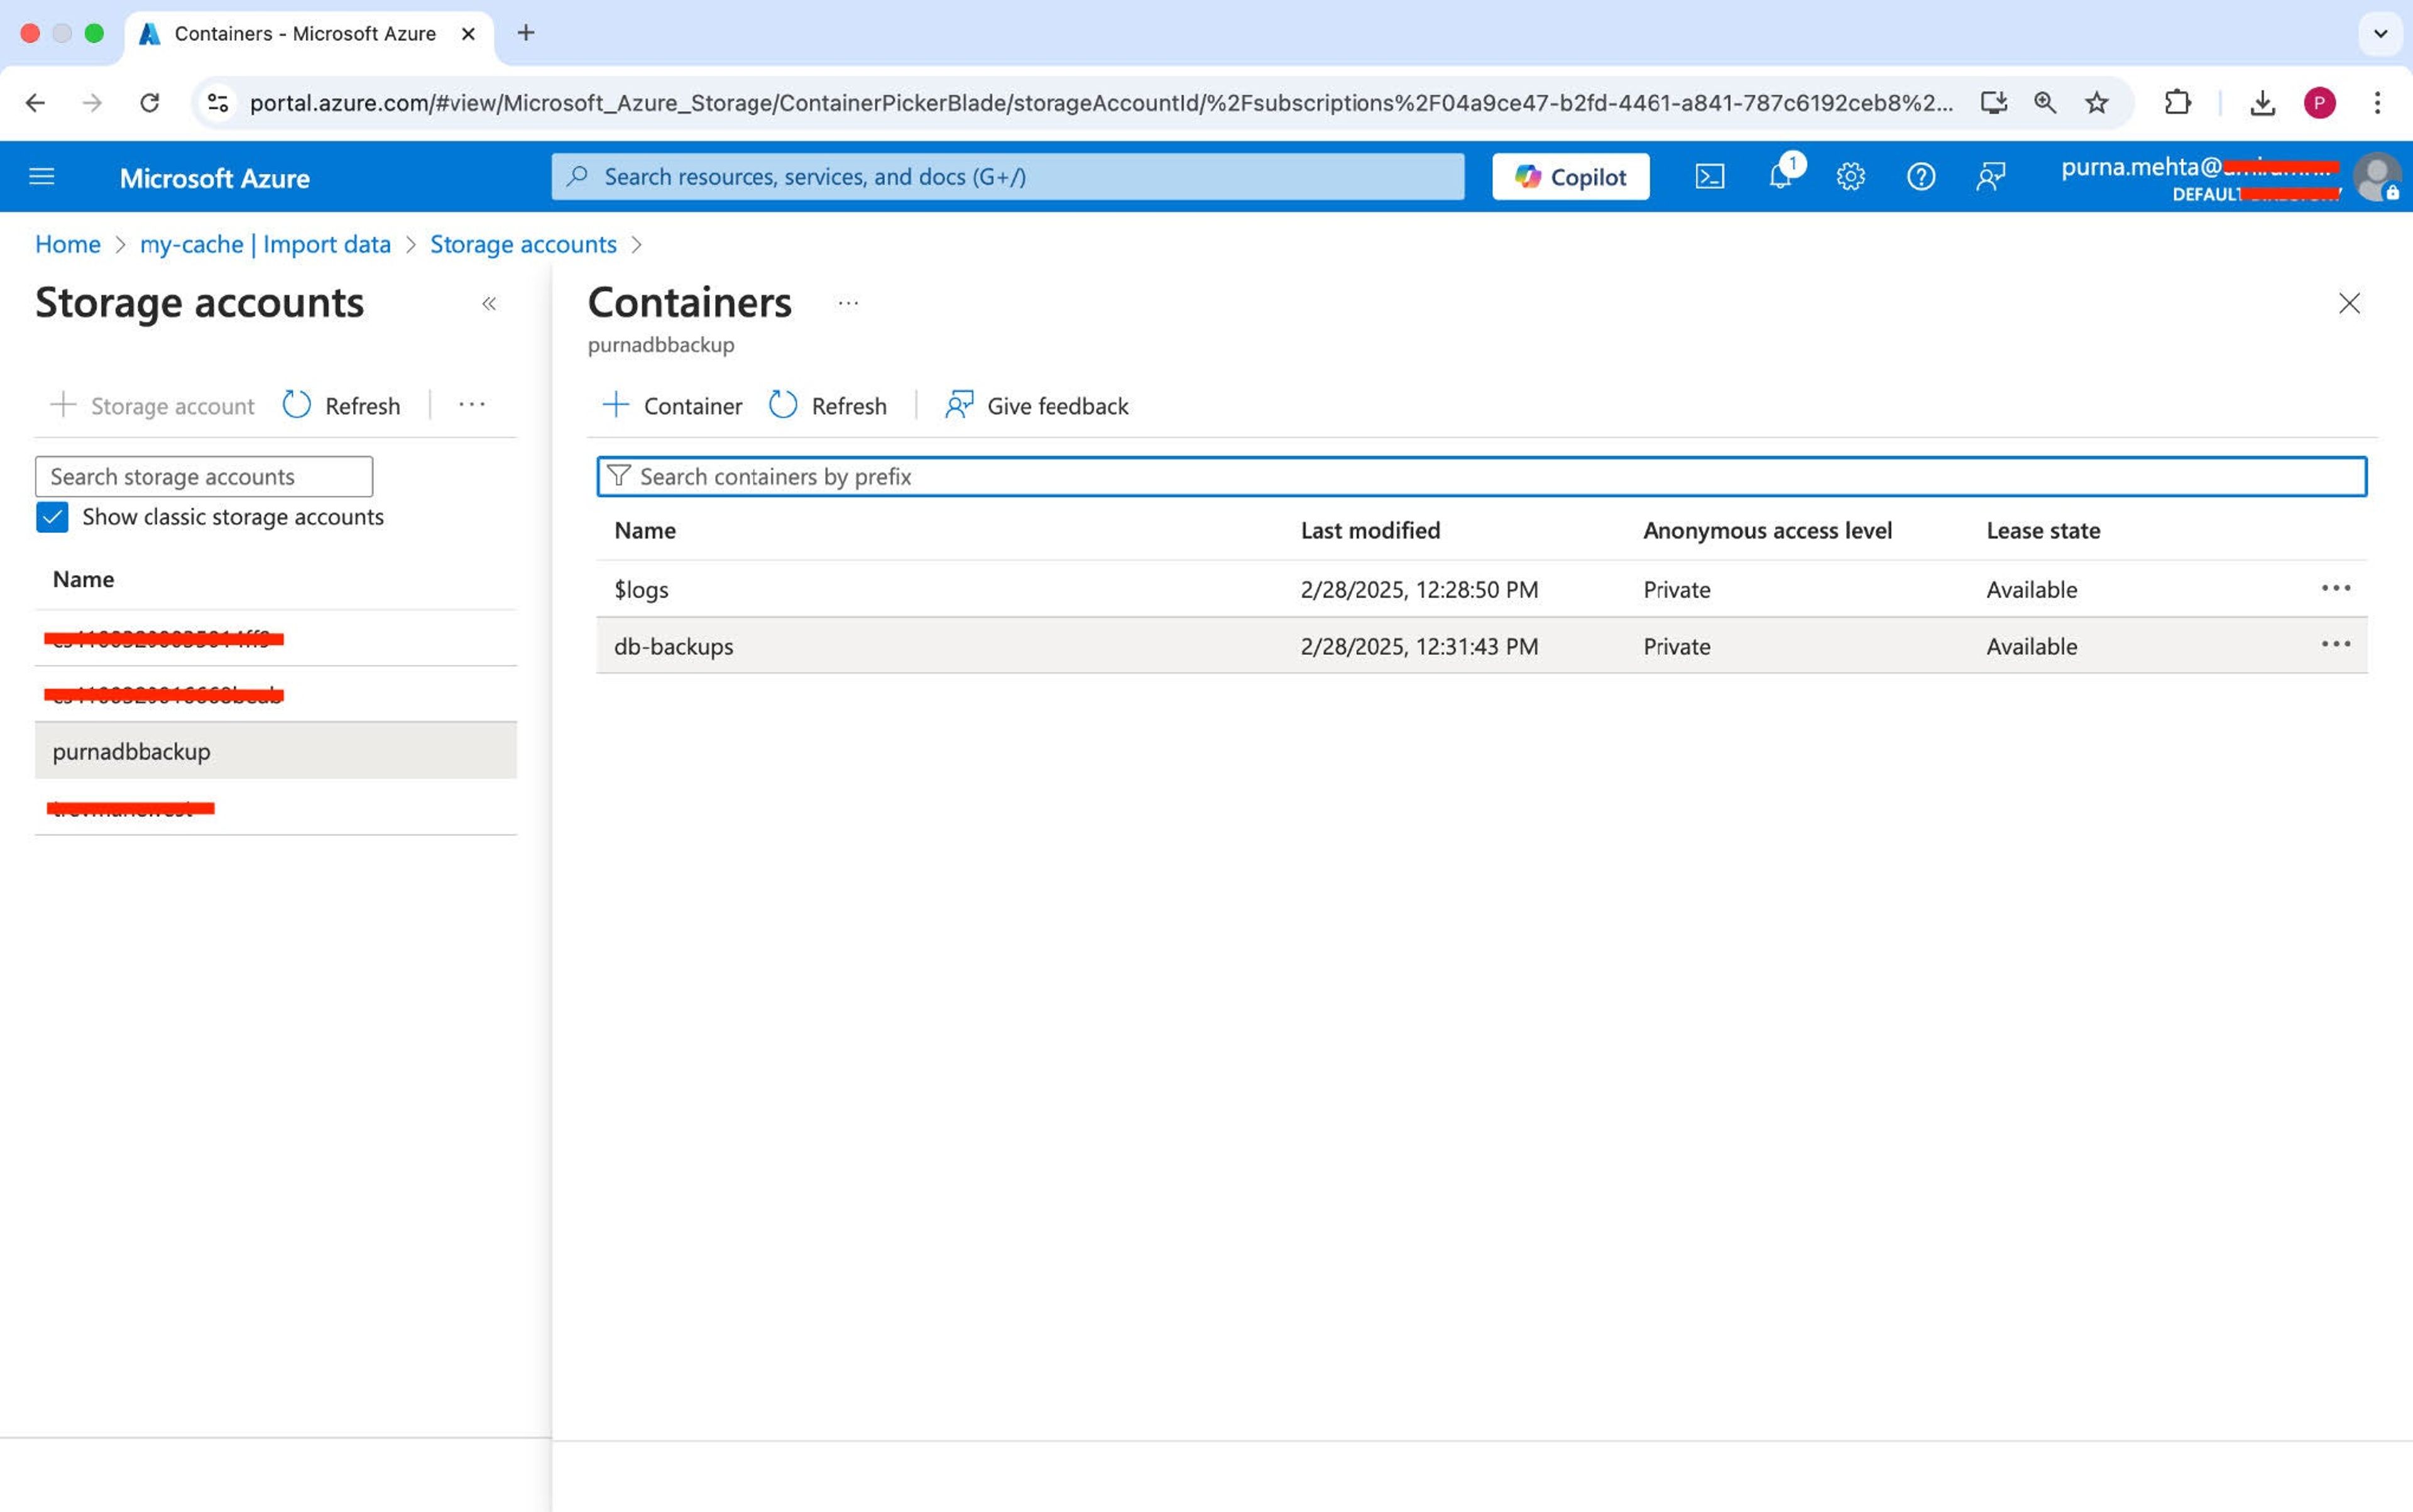Image resolution: width=2413 pixels, height=1512 pixels.
Task: Focus the Search containers by prefix field
Action: tap(1480, 477)
